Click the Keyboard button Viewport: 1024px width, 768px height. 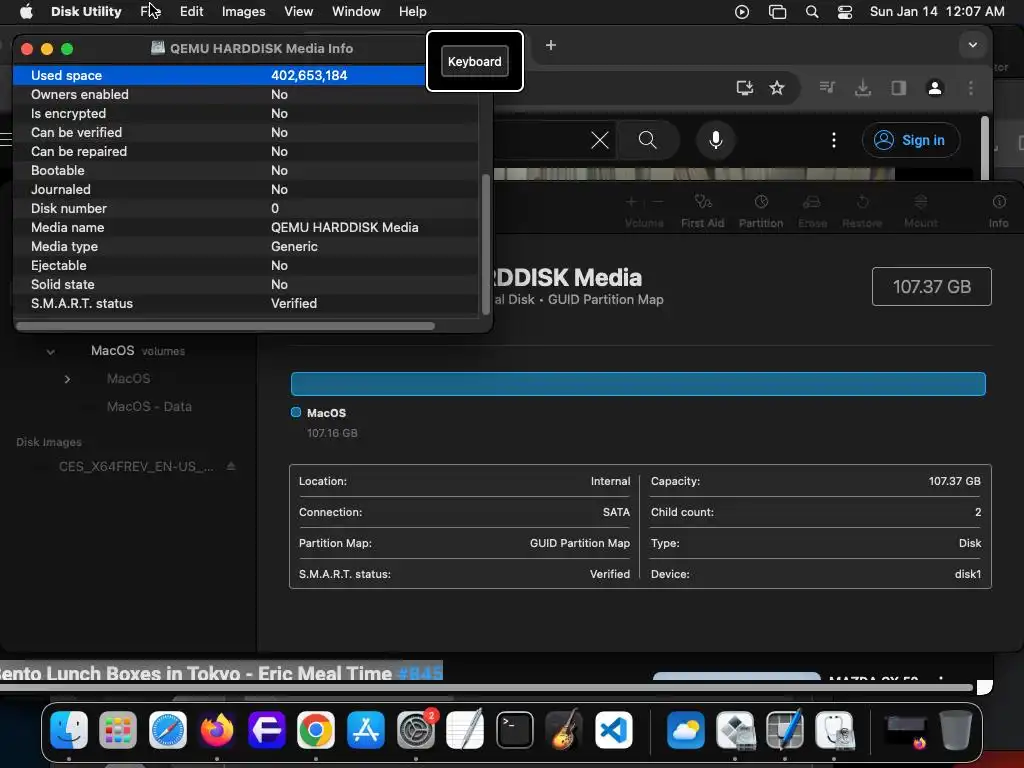[x=475, y=61]
